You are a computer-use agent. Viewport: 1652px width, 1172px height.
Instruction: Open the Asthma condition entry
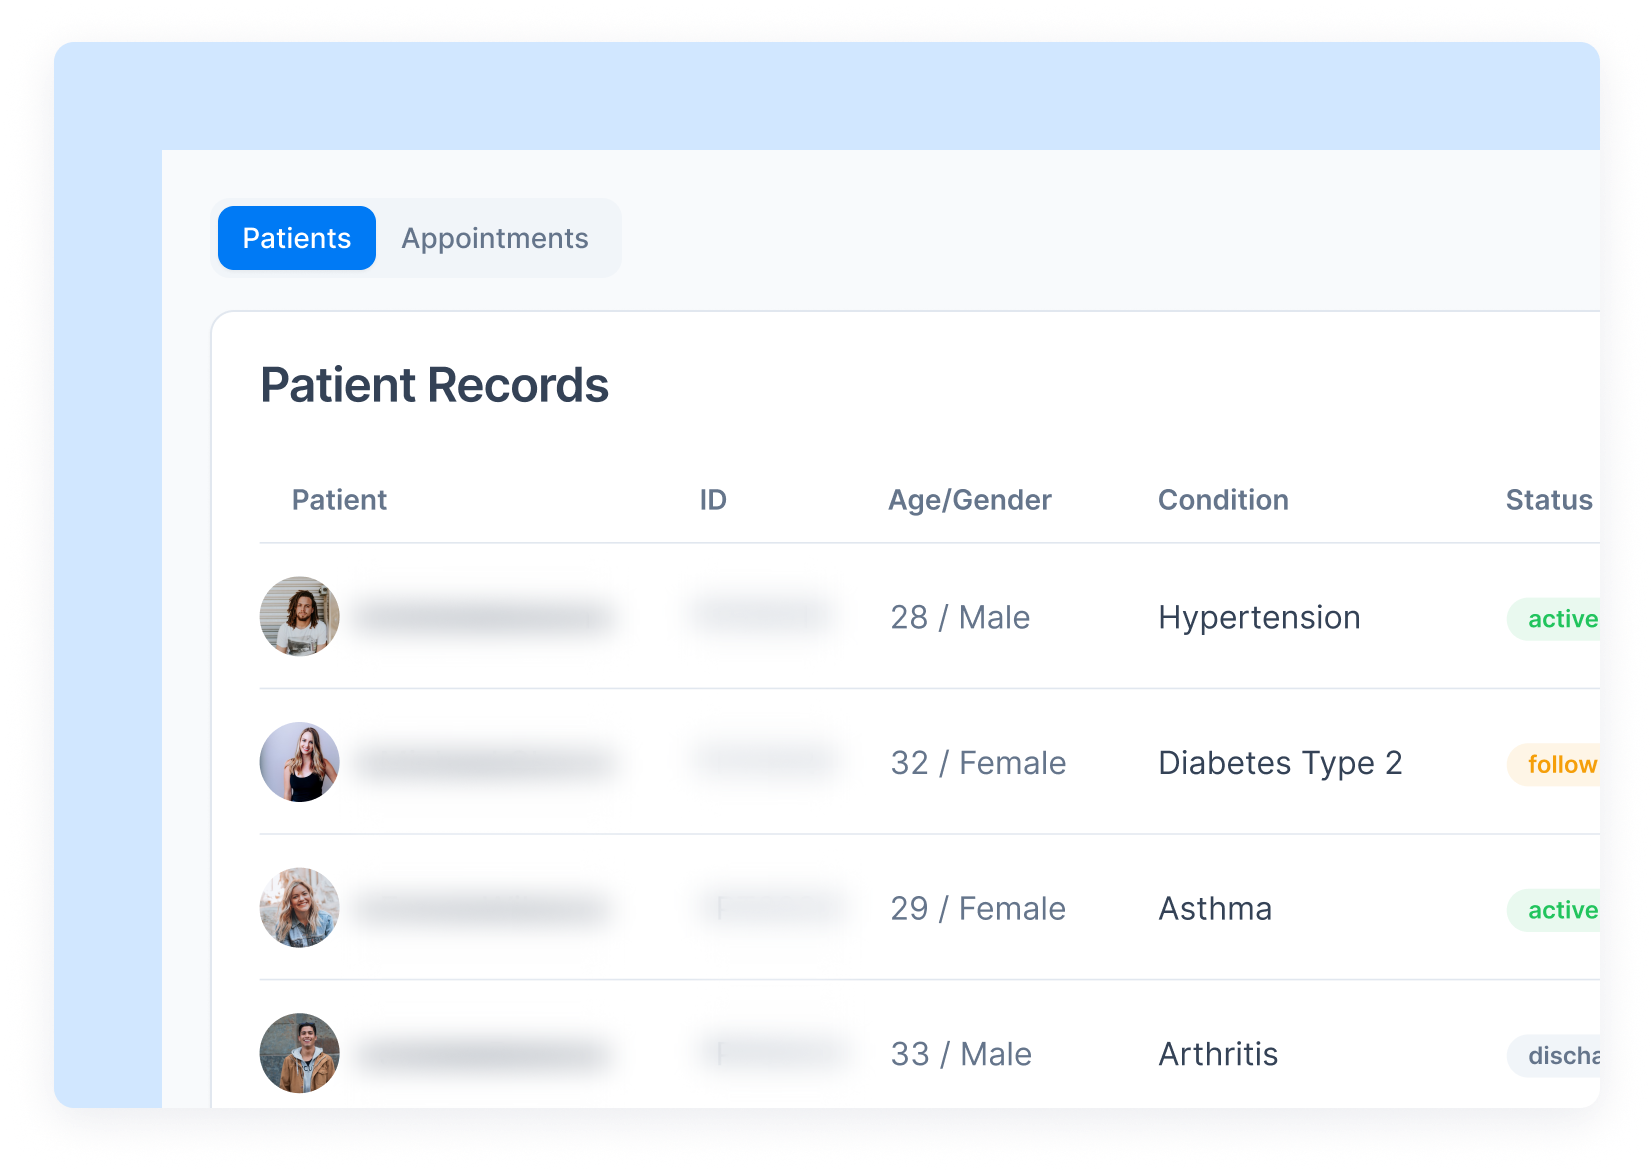pos(1214,909)
